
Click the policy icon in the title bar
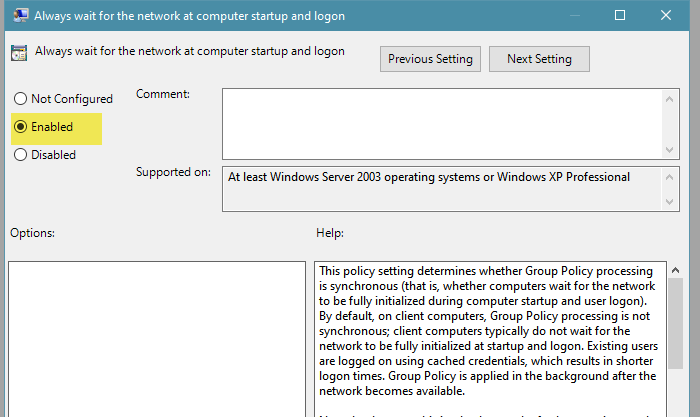(16, 15)
